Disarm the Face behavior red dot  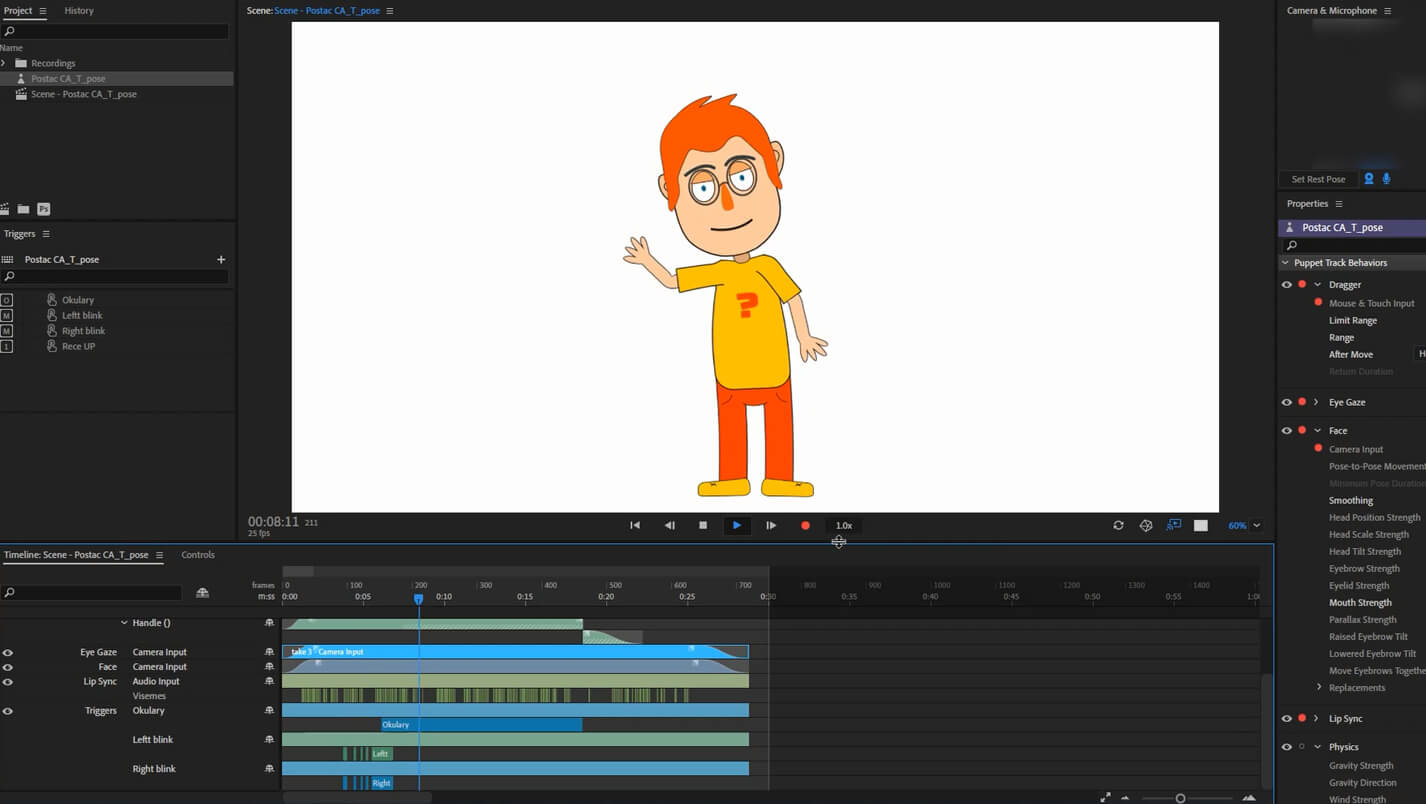[1302, 430]
